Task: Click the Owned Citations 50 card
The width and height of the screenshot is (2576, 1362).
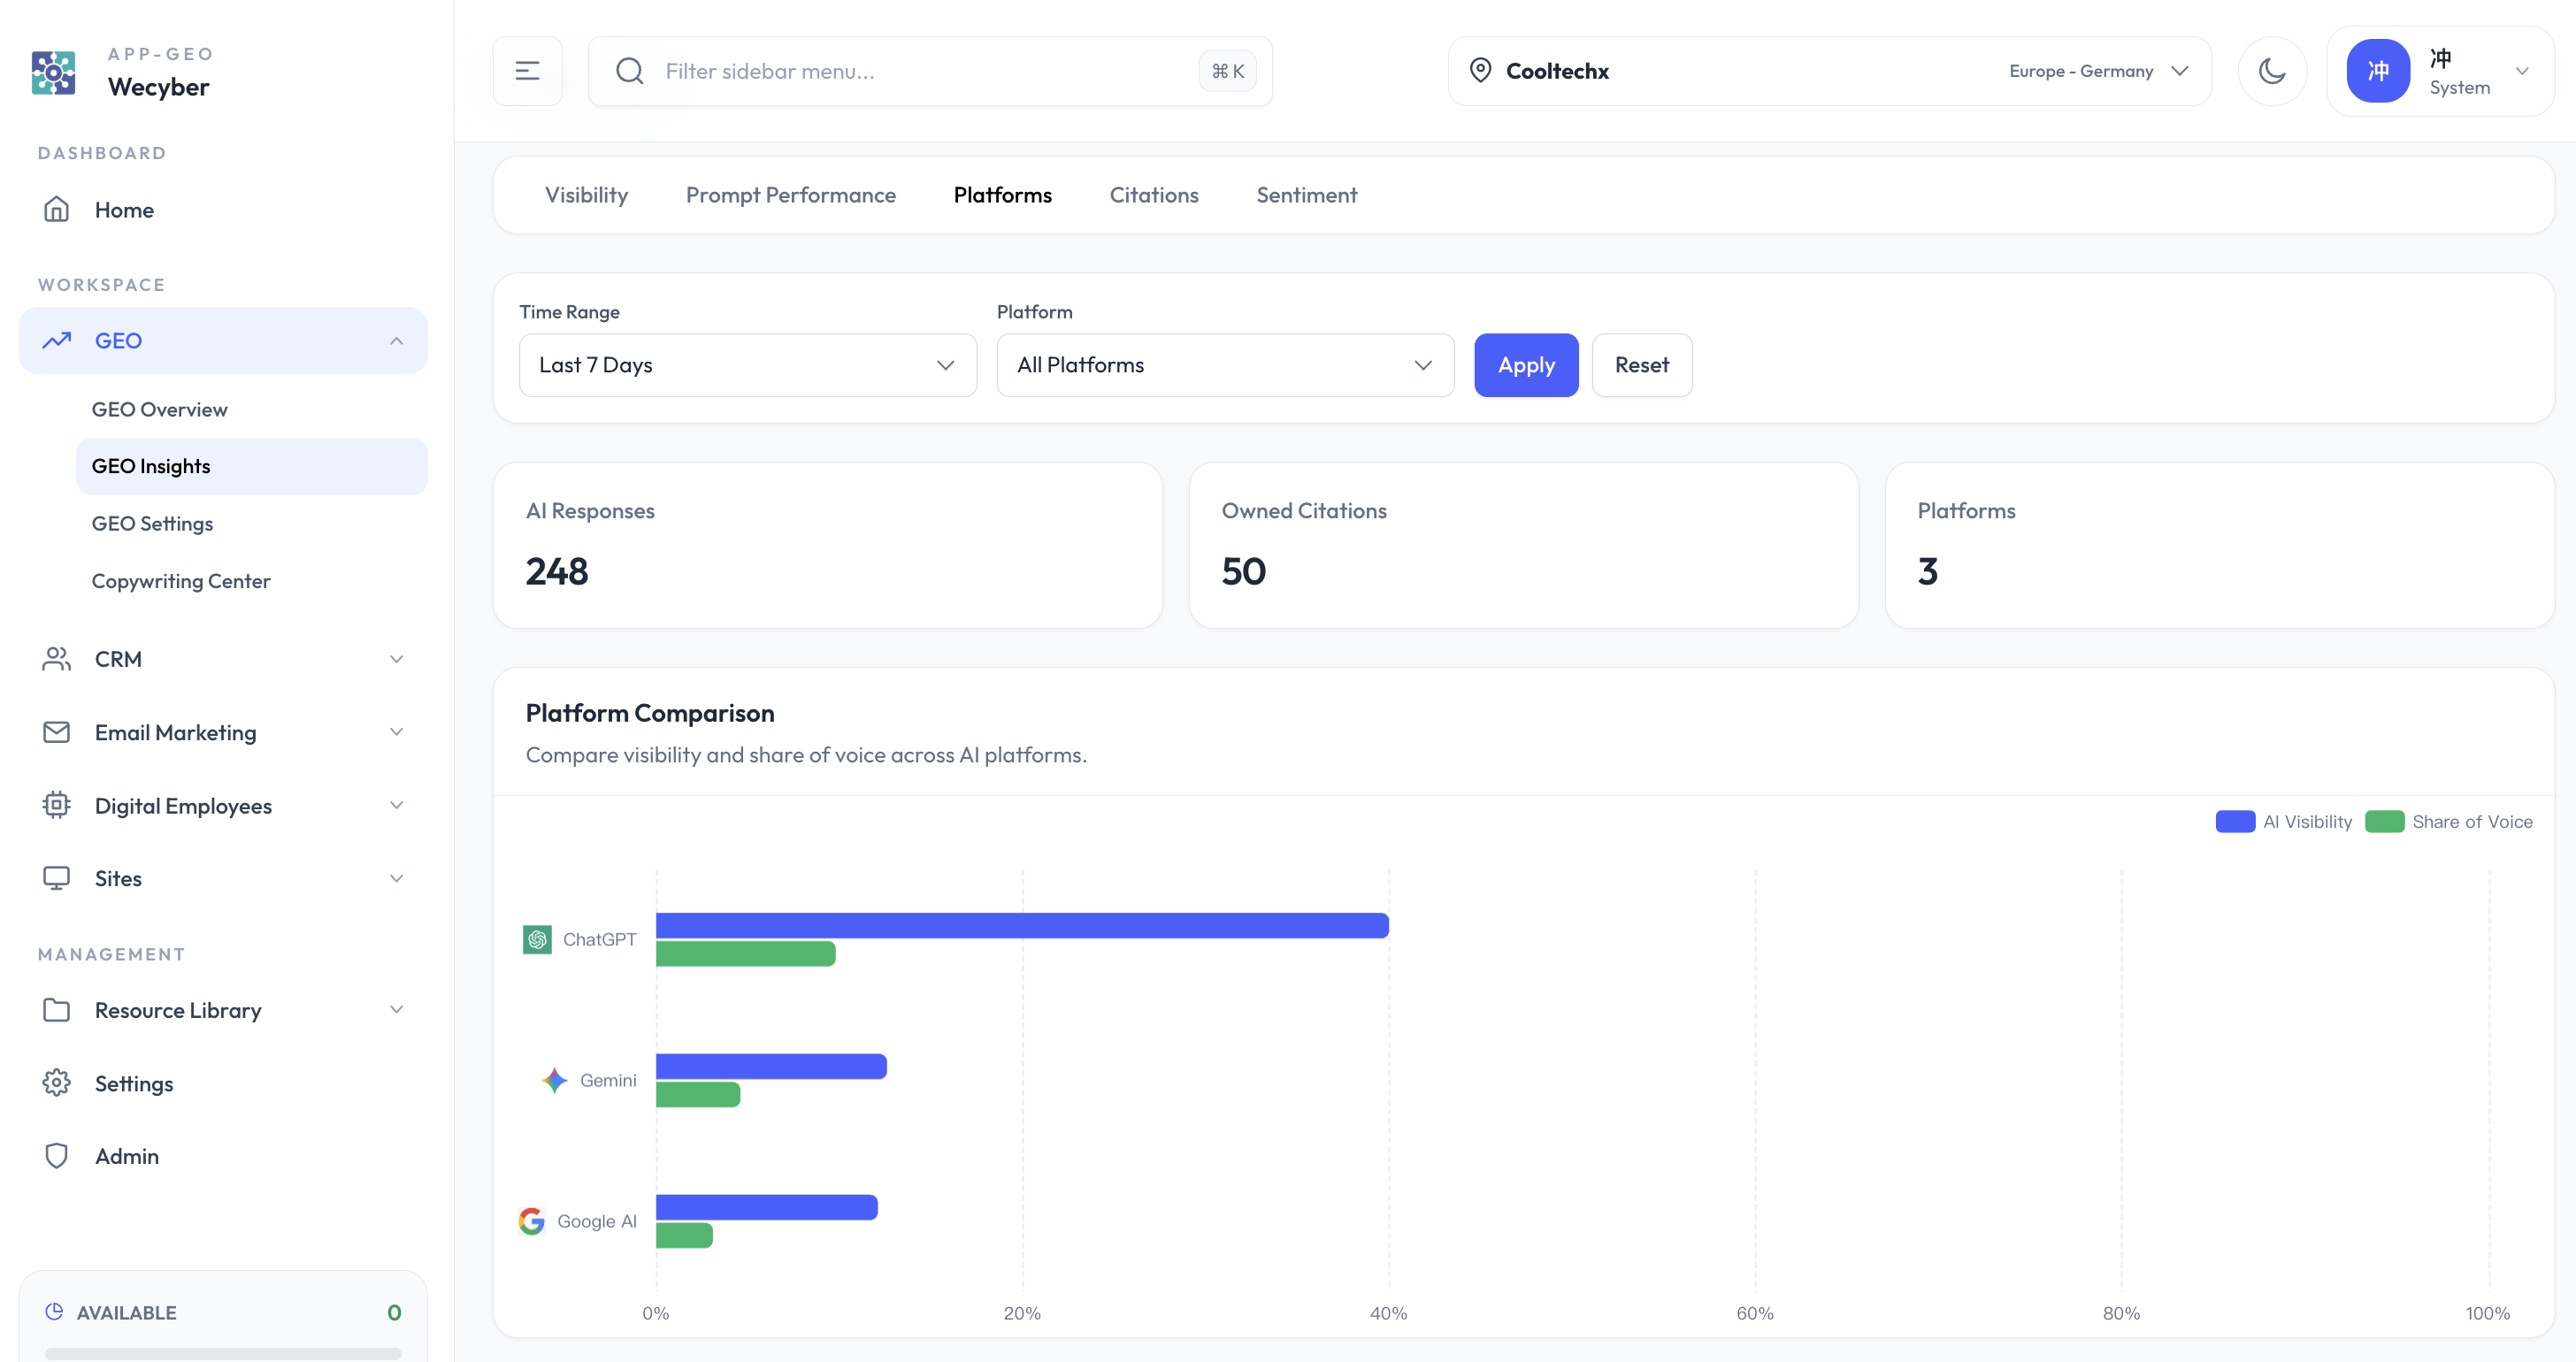Action: pos(1523,545)
